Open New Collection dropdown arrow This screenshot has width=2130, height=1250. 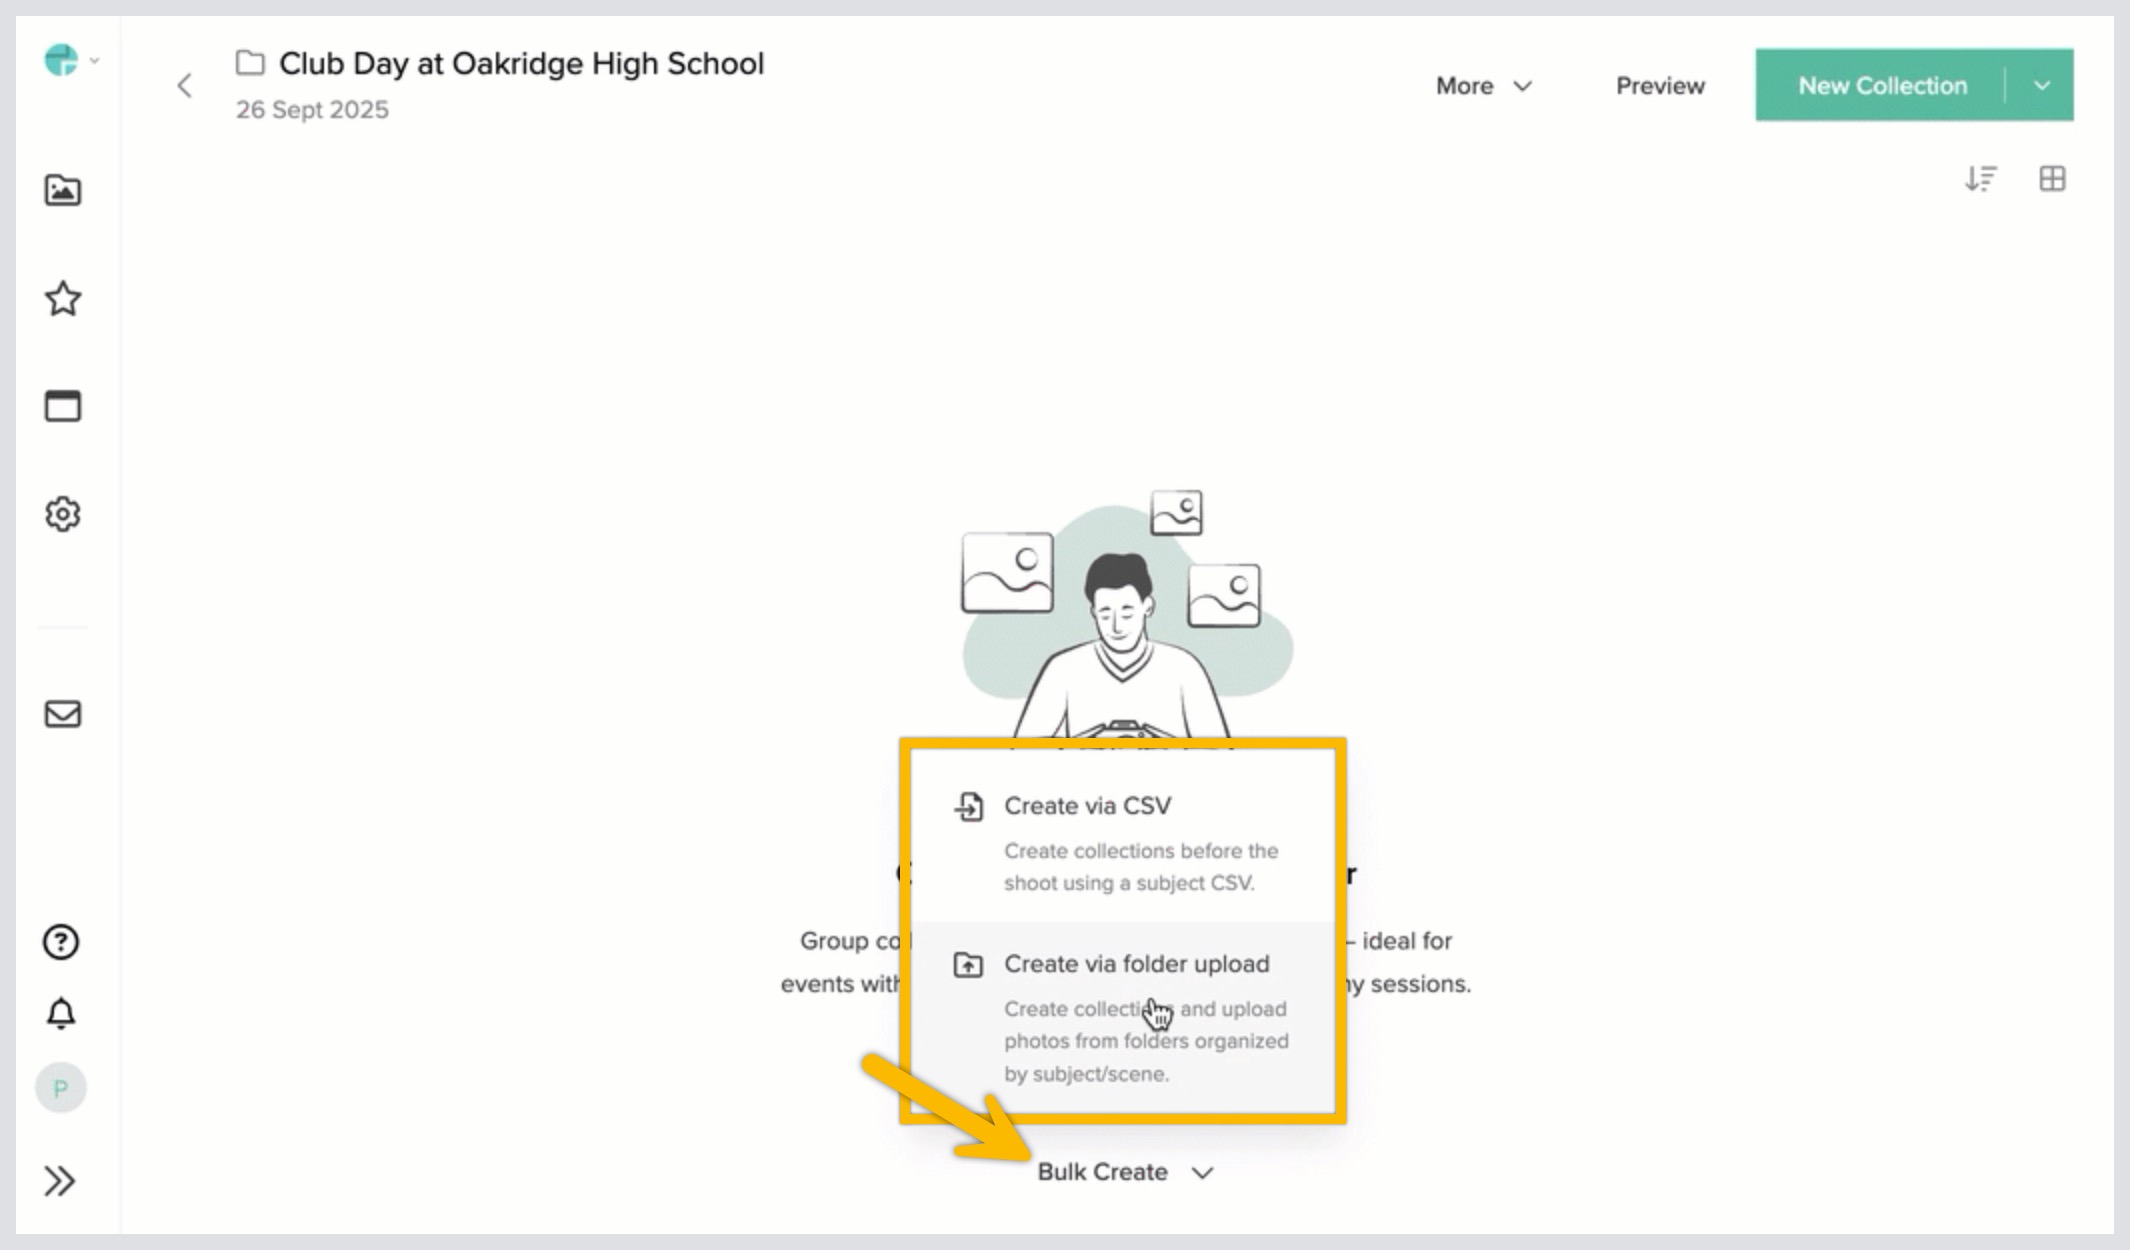click(x=2041, y=86)
